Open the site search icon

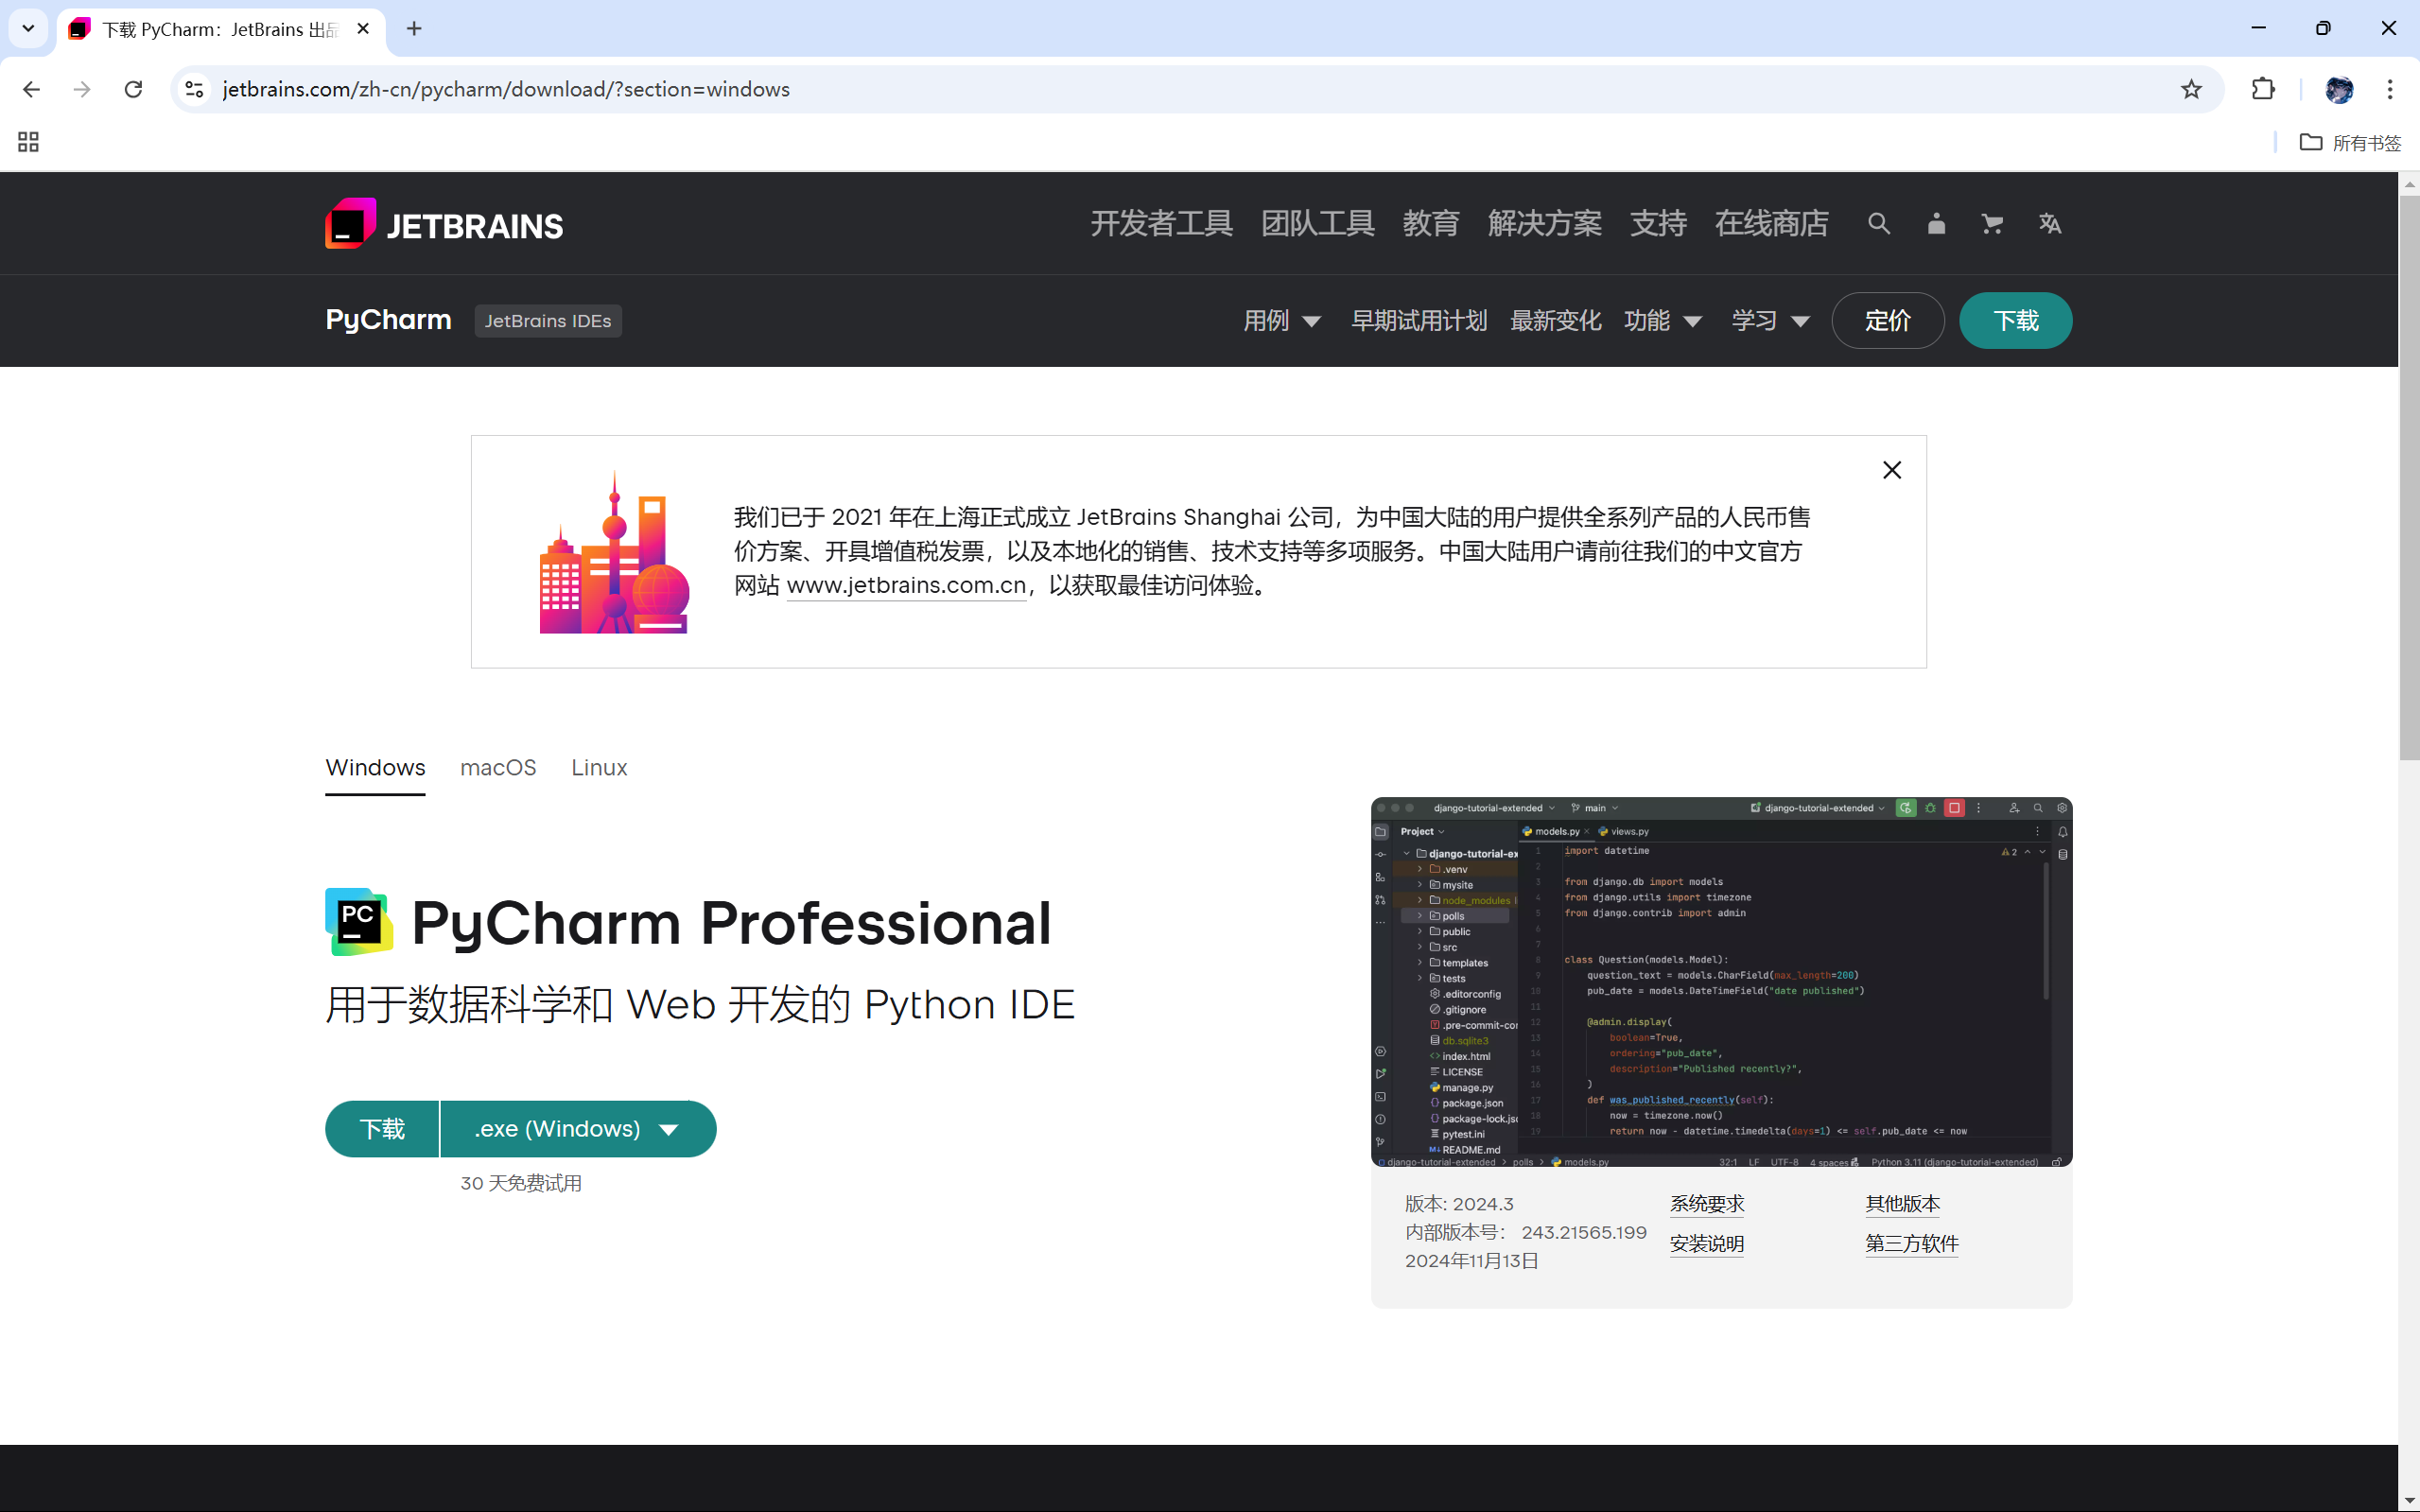[1879, 224]
